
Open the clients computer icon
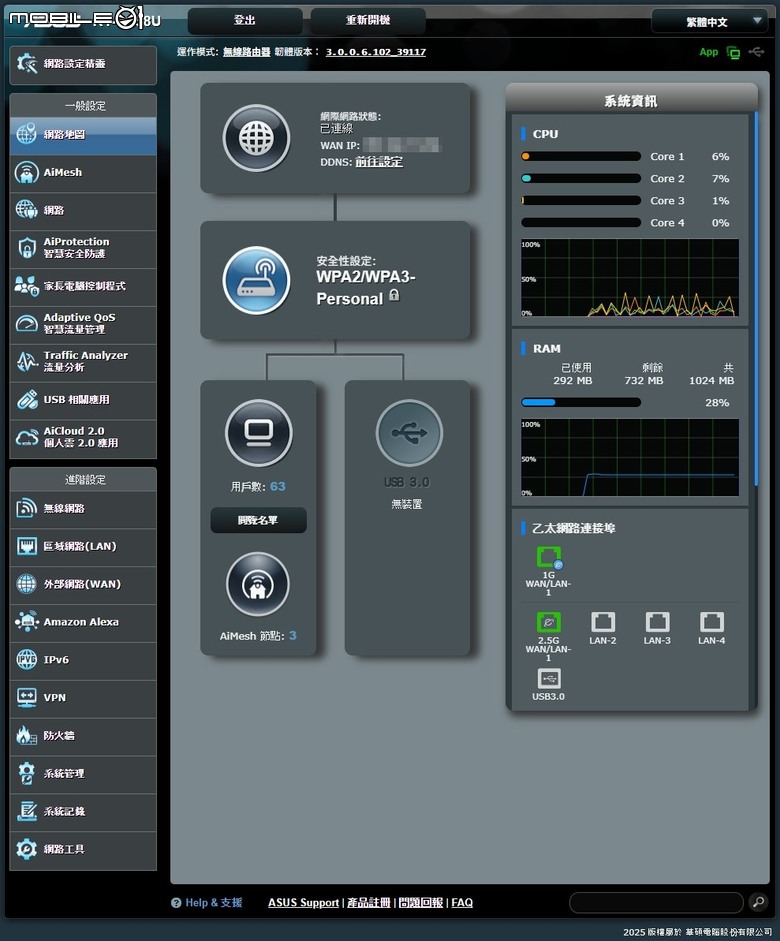tap(259, 433)
